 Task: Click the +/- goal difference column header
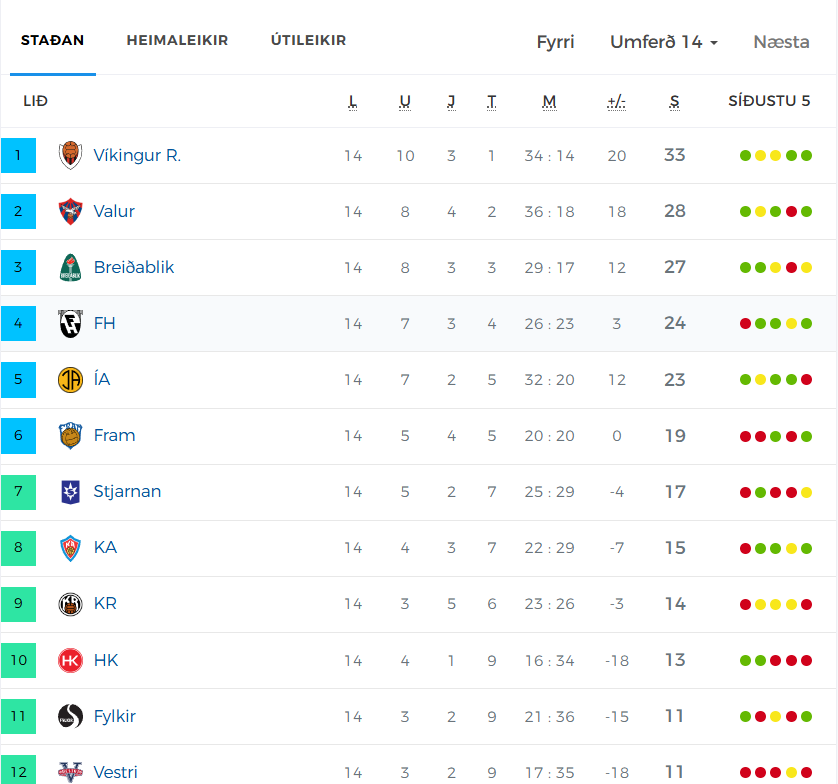pyautogui.click(x=616, y=102)
